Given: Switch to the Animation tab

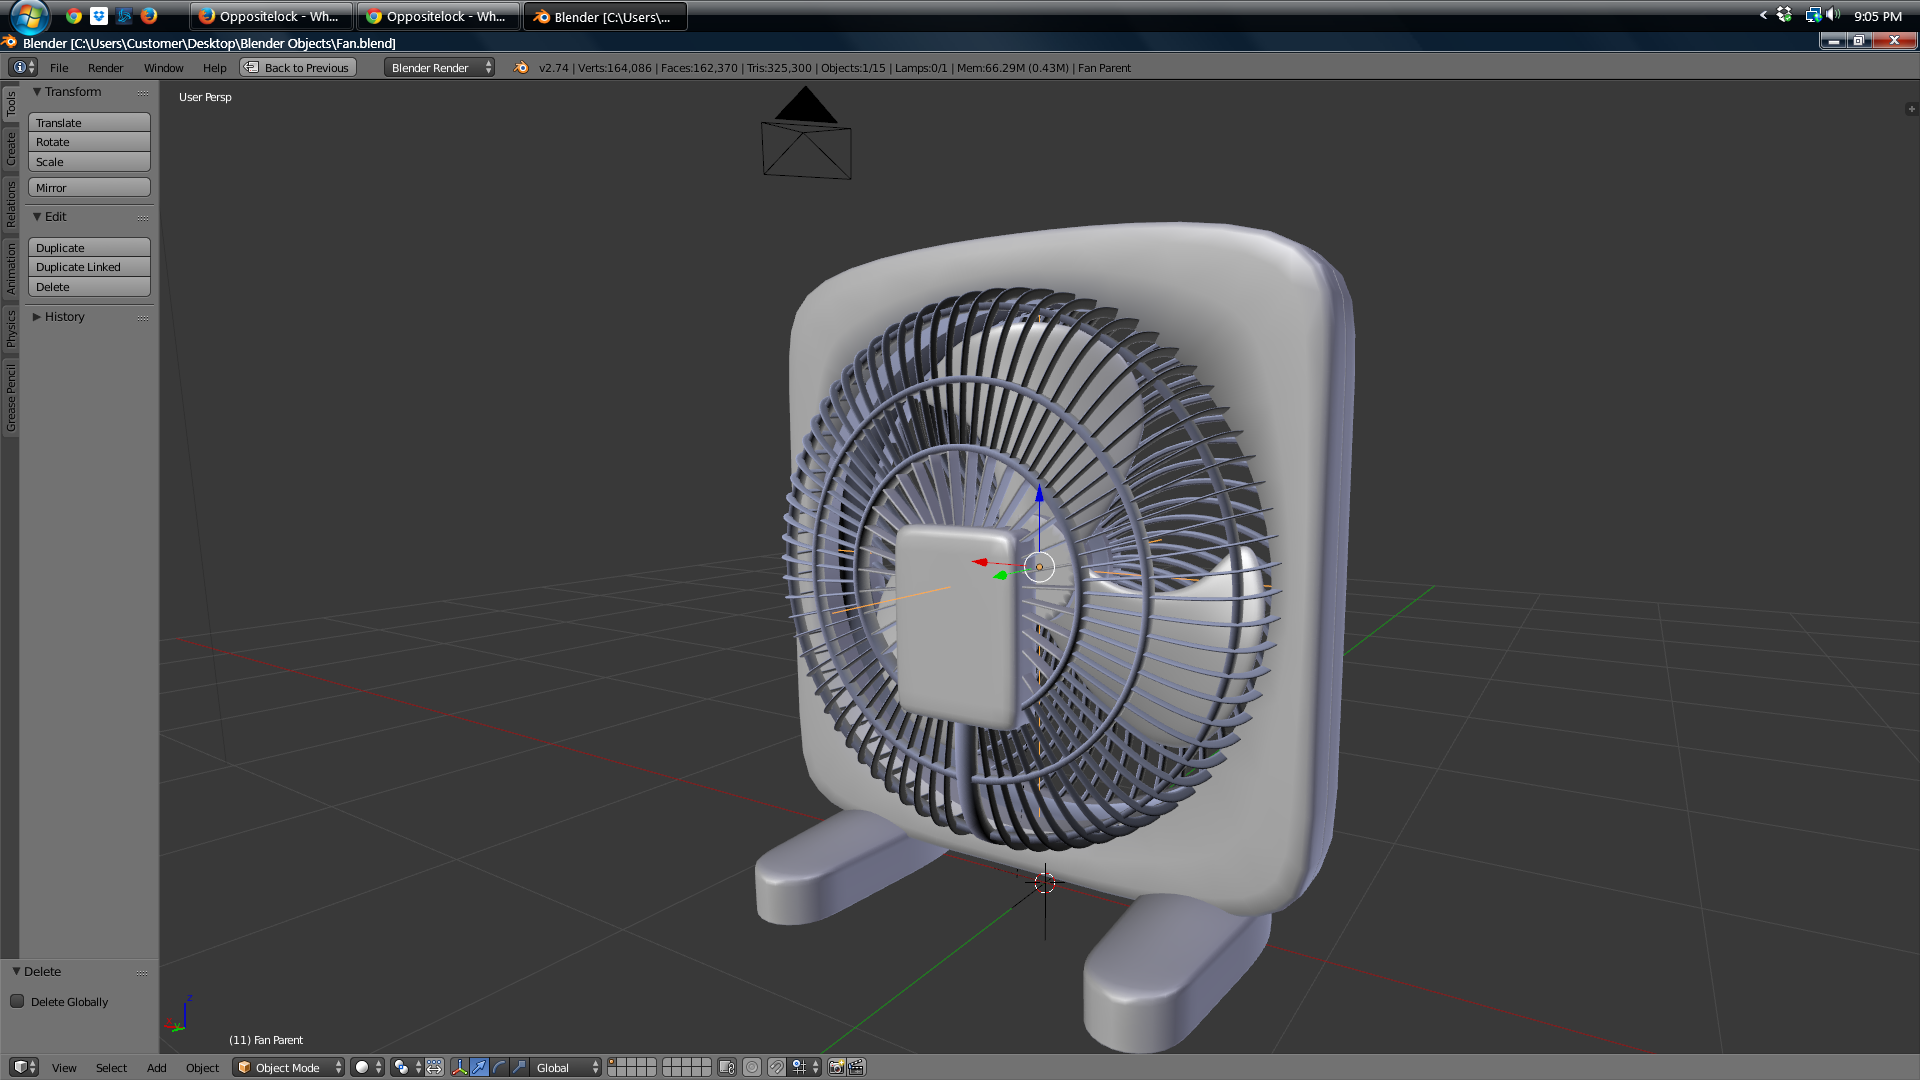Looking at the screenshot, I should (x=10, y=268).
